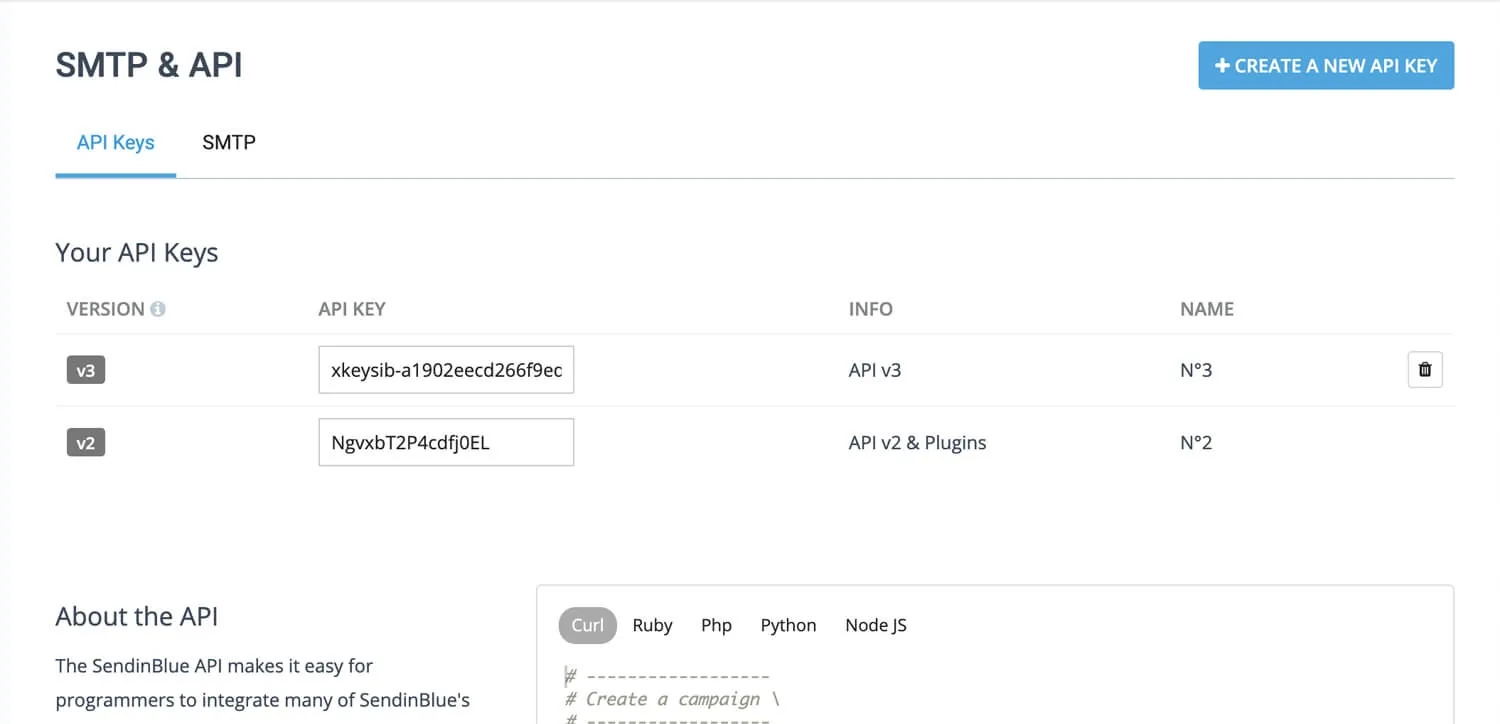The width and height of the screenshot is (1500, 724).
Task: Click the info icon next to VERSION
Action: 157,309
